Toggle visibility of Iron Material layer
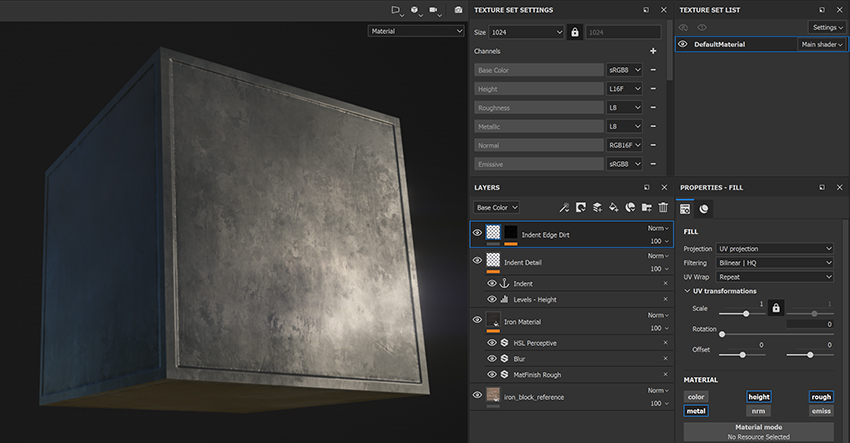The height and width of the screenshot is (443, 850). pyautogui.click(x=477, y=320)
